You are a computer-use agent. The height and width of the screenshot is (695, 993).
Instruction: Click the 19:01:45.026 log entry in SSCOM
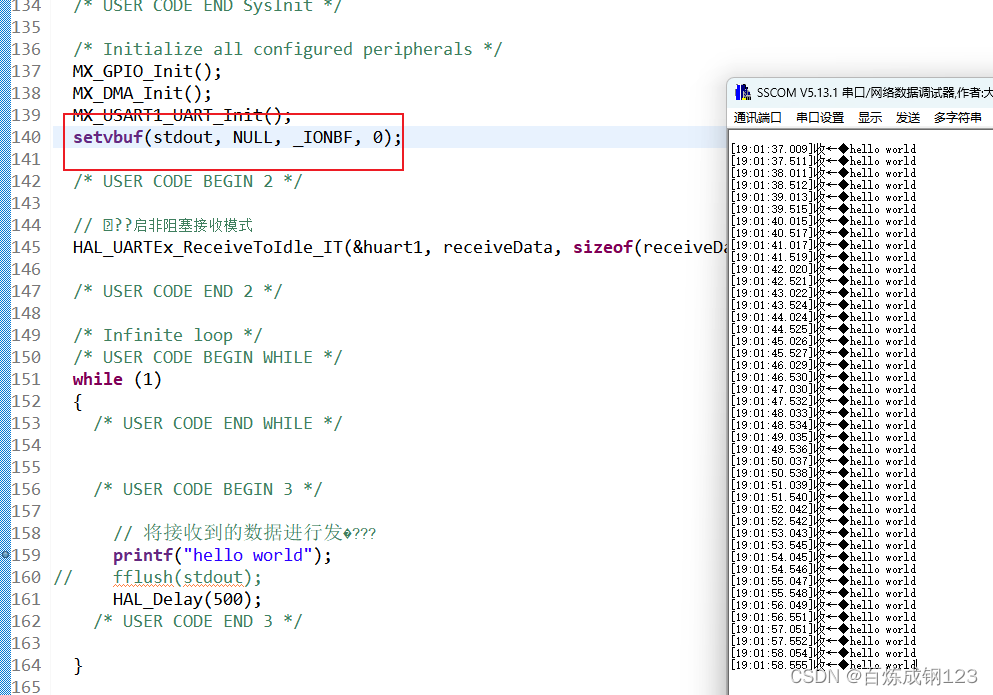(823, 341)
